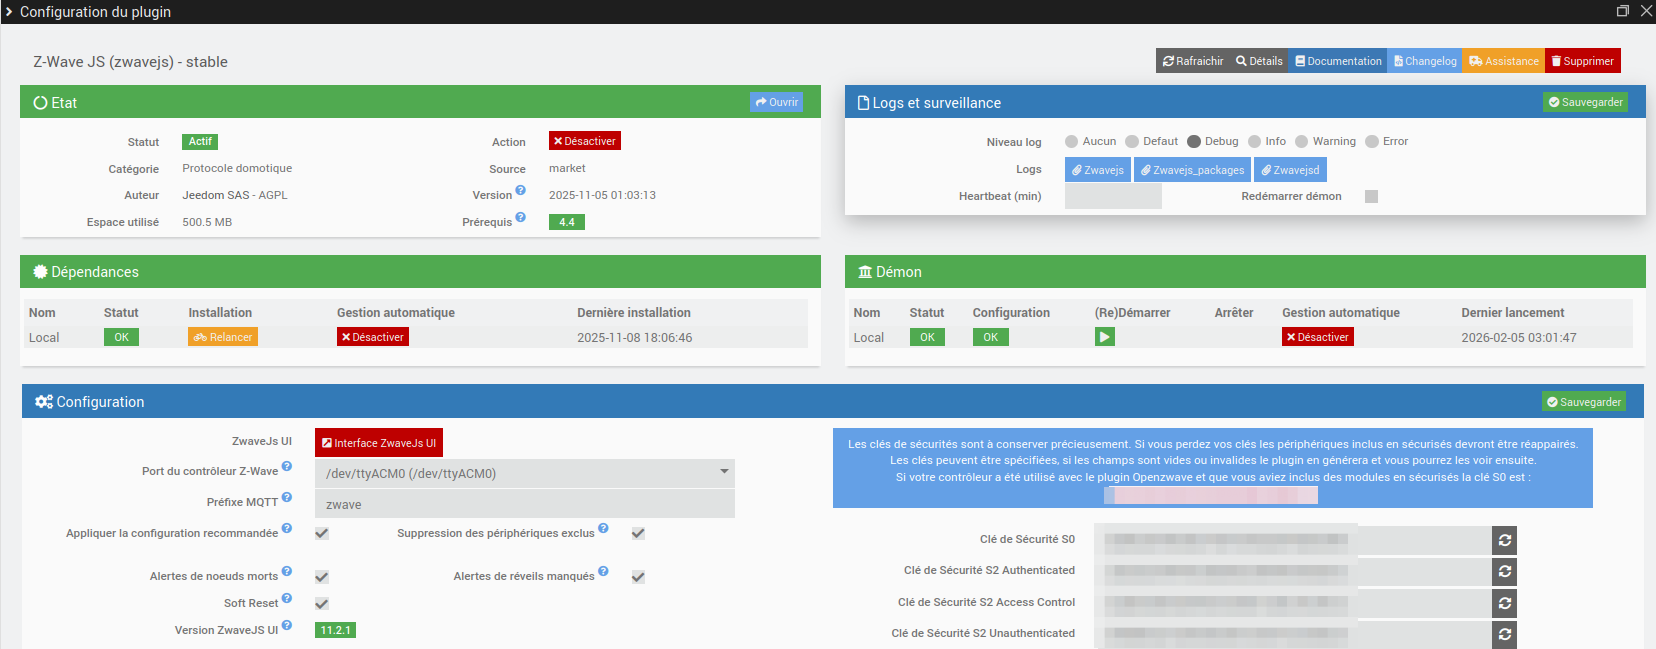1656x649 pixels.
Task: Click the 500.5 MB disk usage value
Action: [x=207, y=222]
